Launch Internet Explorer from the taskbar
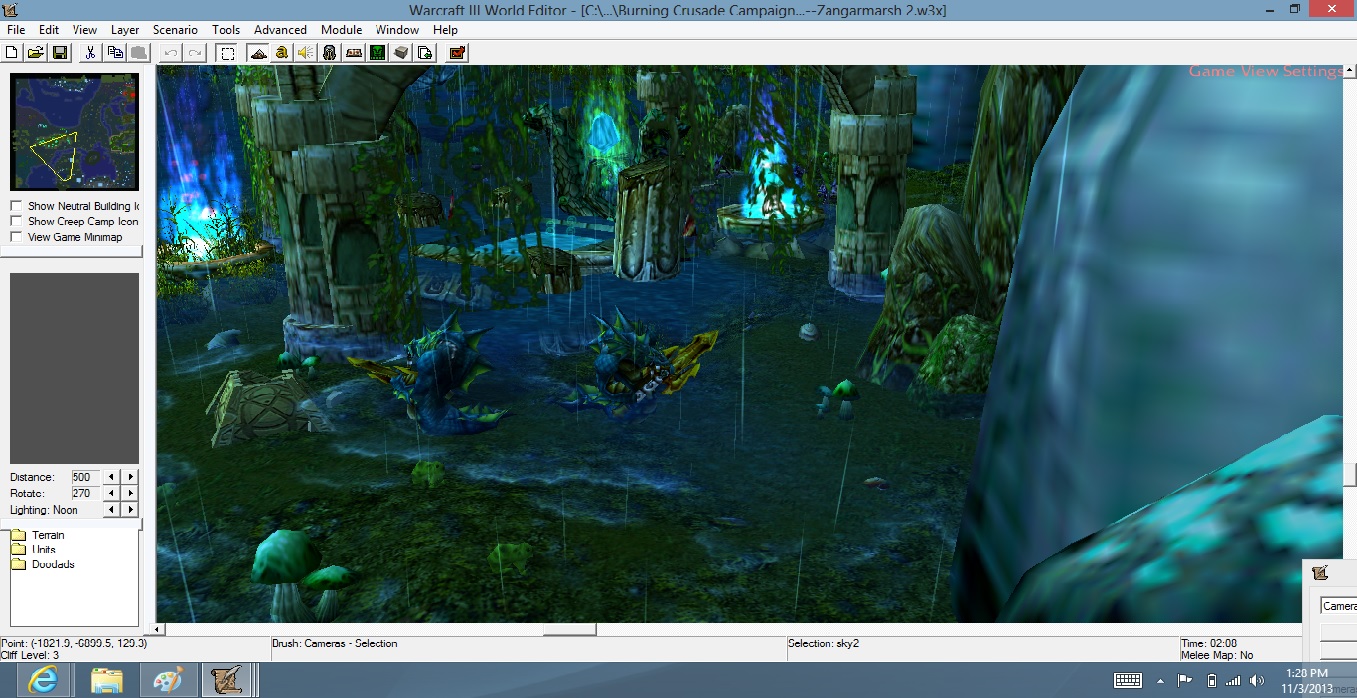 coord(43,680)
